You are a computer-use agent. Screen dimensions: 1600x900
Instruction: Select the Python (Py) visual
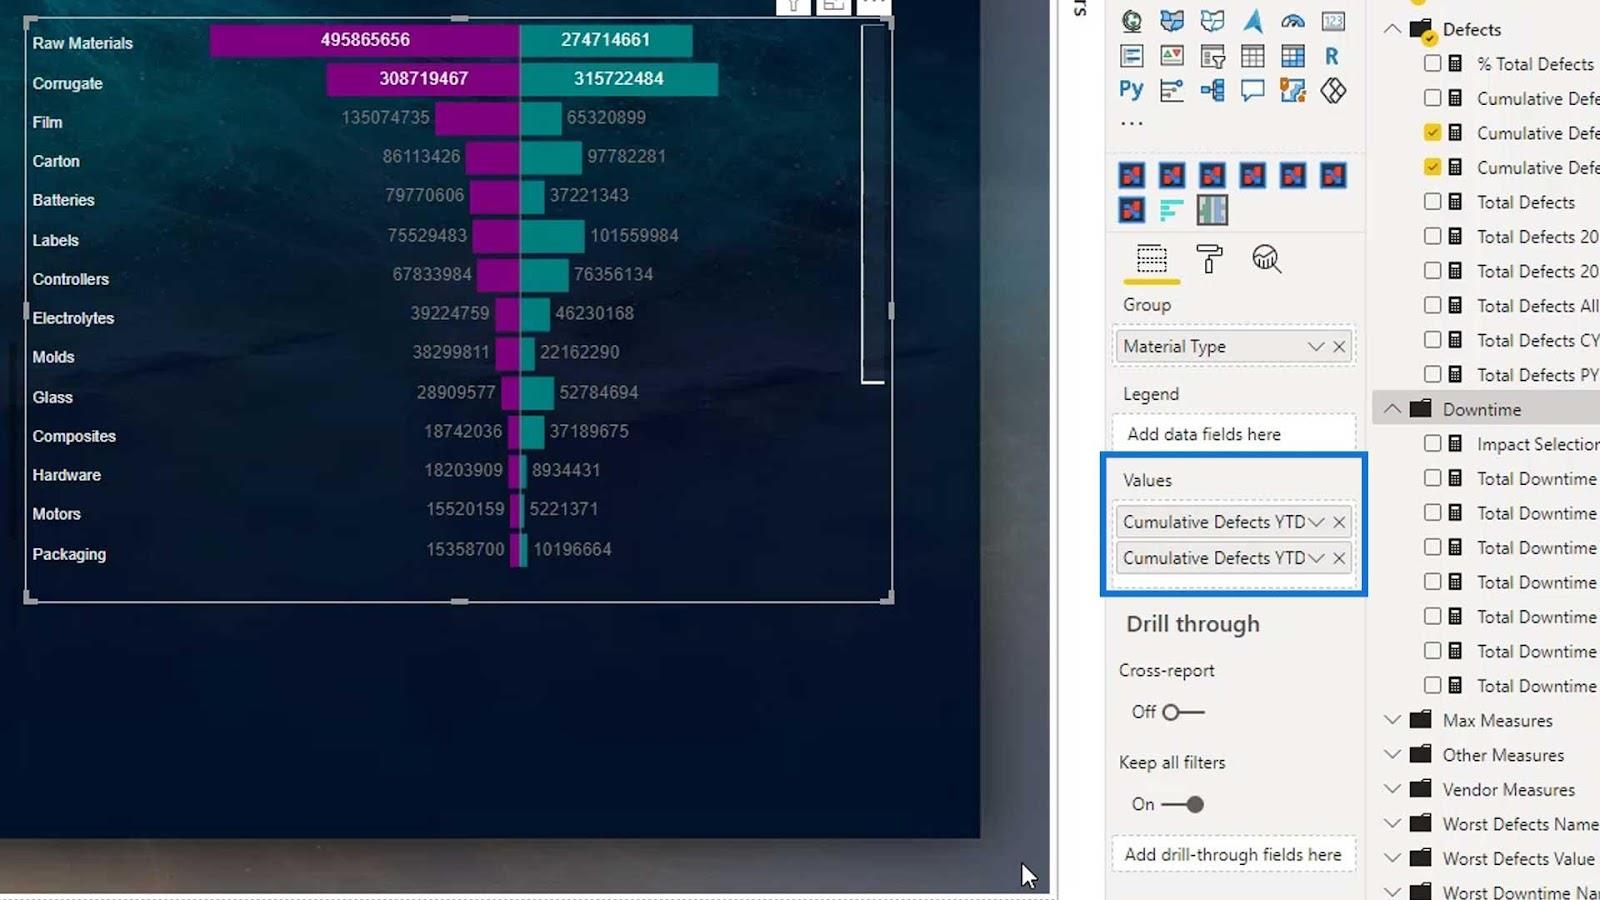(x=1131, y=90)
